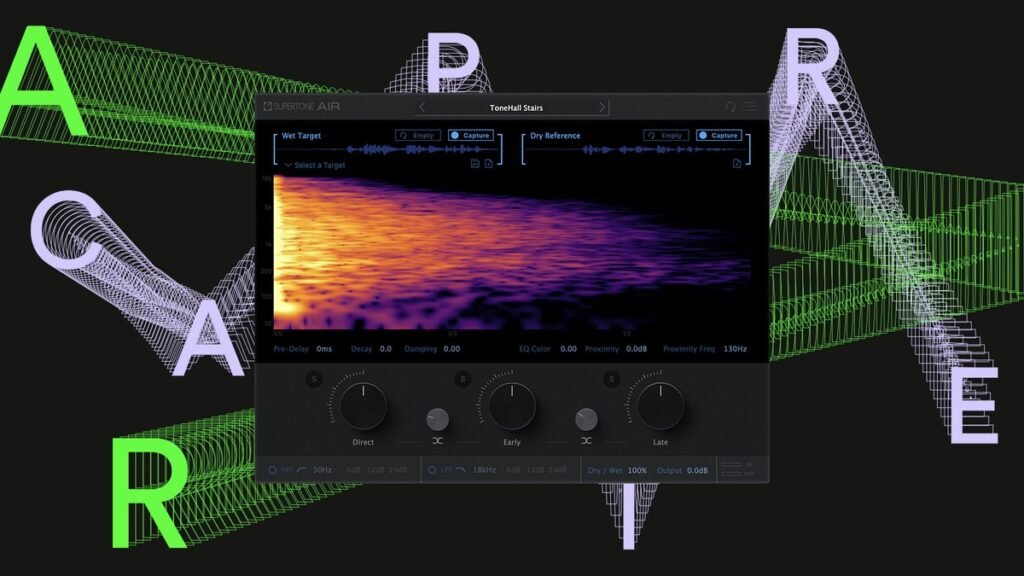The image size is (1024, 576).
Task: Open the file icon in the Dry Reference section
Action: coord(737,163)
